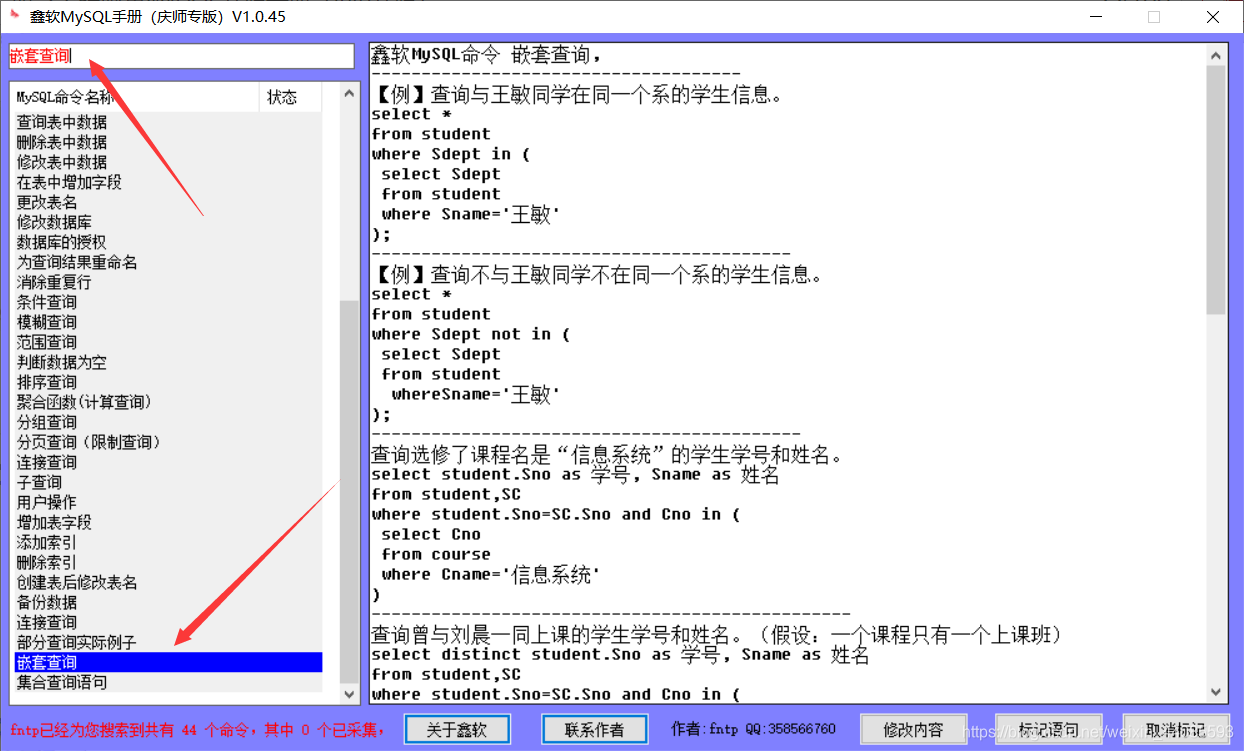
Task: Click the command list scrollbar thumb
Action: coord(349,490)
